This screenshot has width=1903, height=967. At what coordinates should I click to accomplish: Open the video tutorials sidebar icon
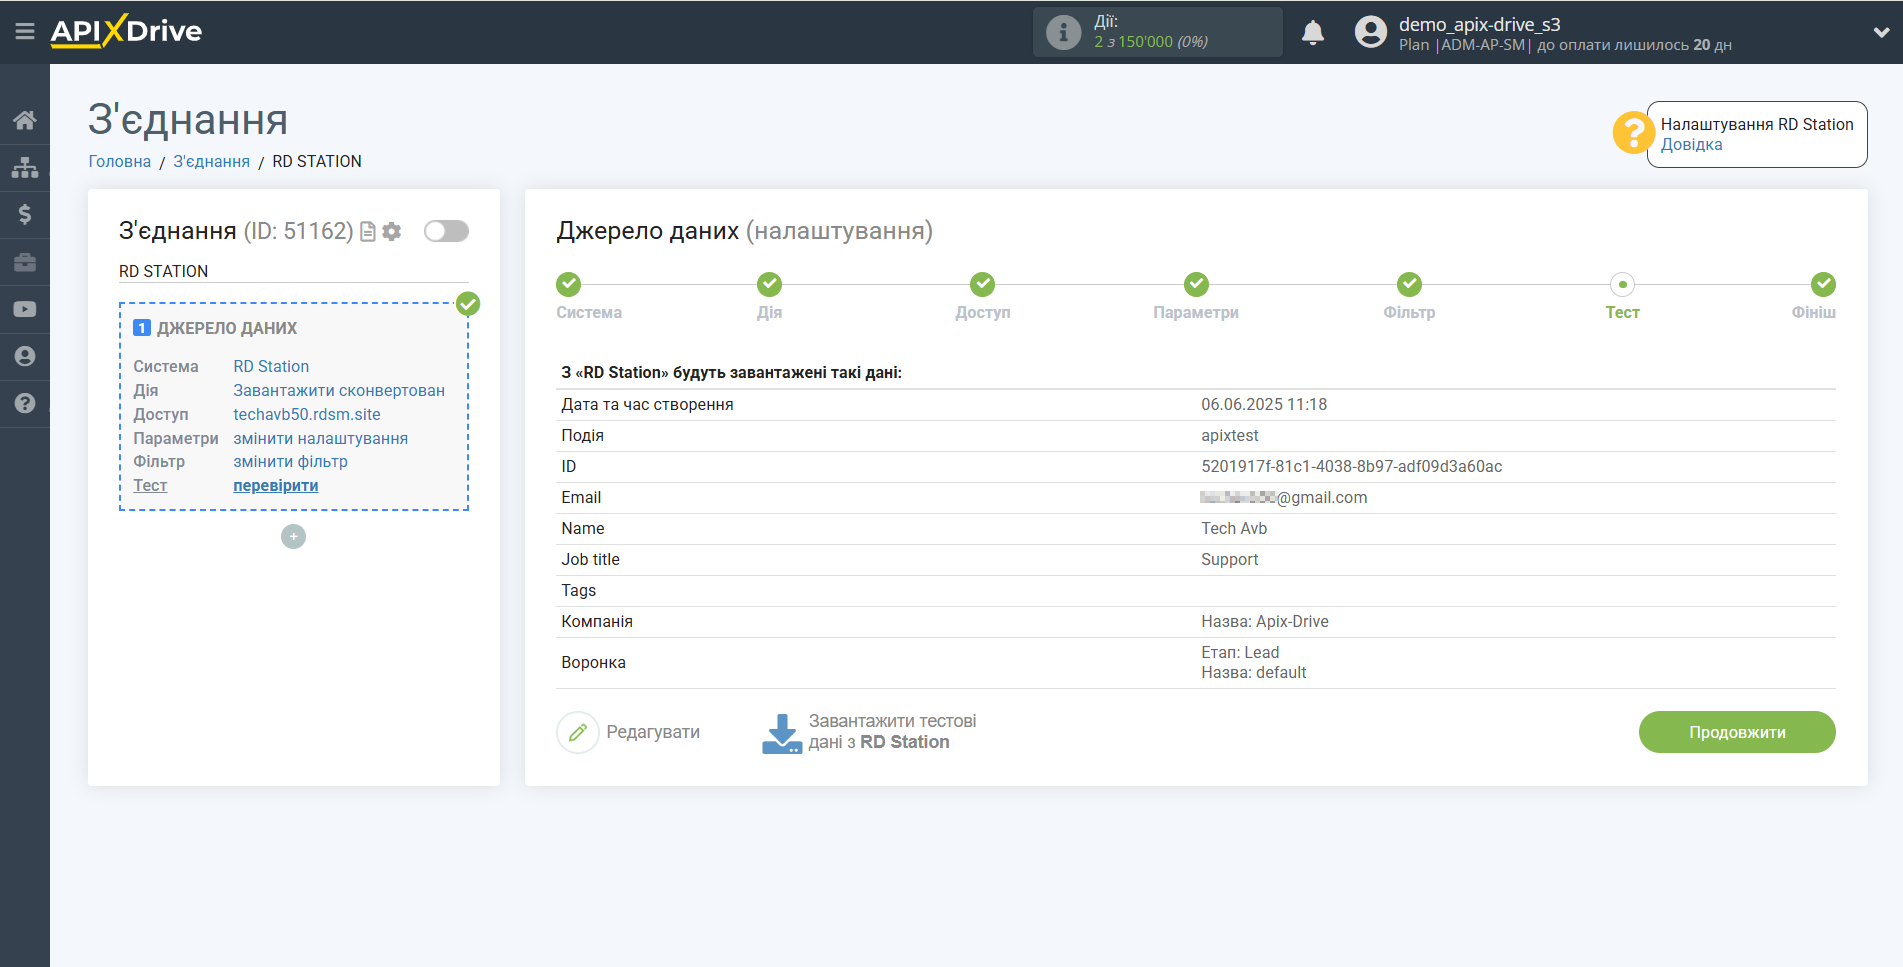point(25,309)
